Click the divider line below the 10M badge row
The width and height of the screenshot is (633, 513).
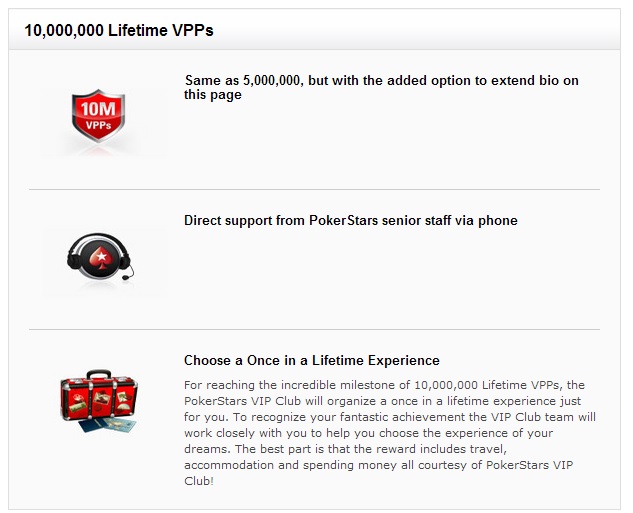(314, 189)
